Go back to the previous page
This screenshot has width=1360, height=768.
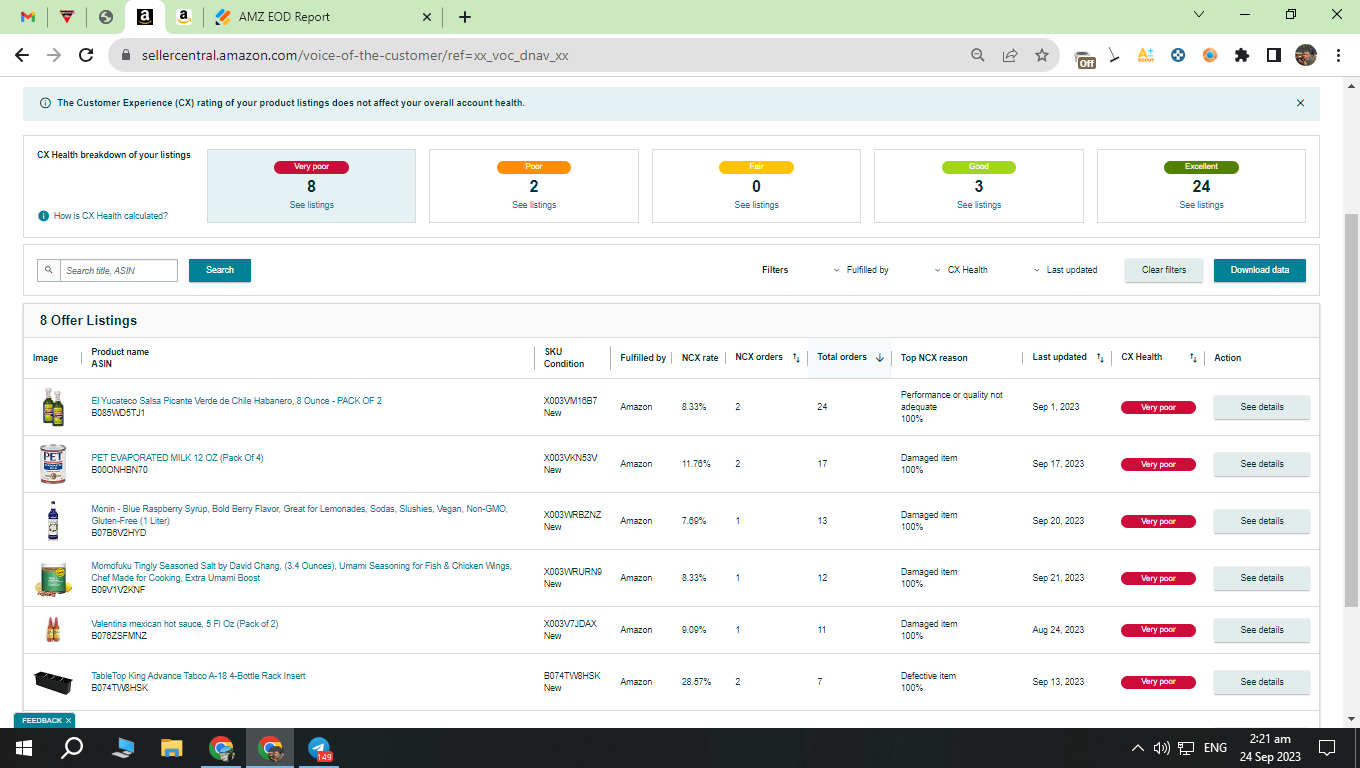[22, 56]
